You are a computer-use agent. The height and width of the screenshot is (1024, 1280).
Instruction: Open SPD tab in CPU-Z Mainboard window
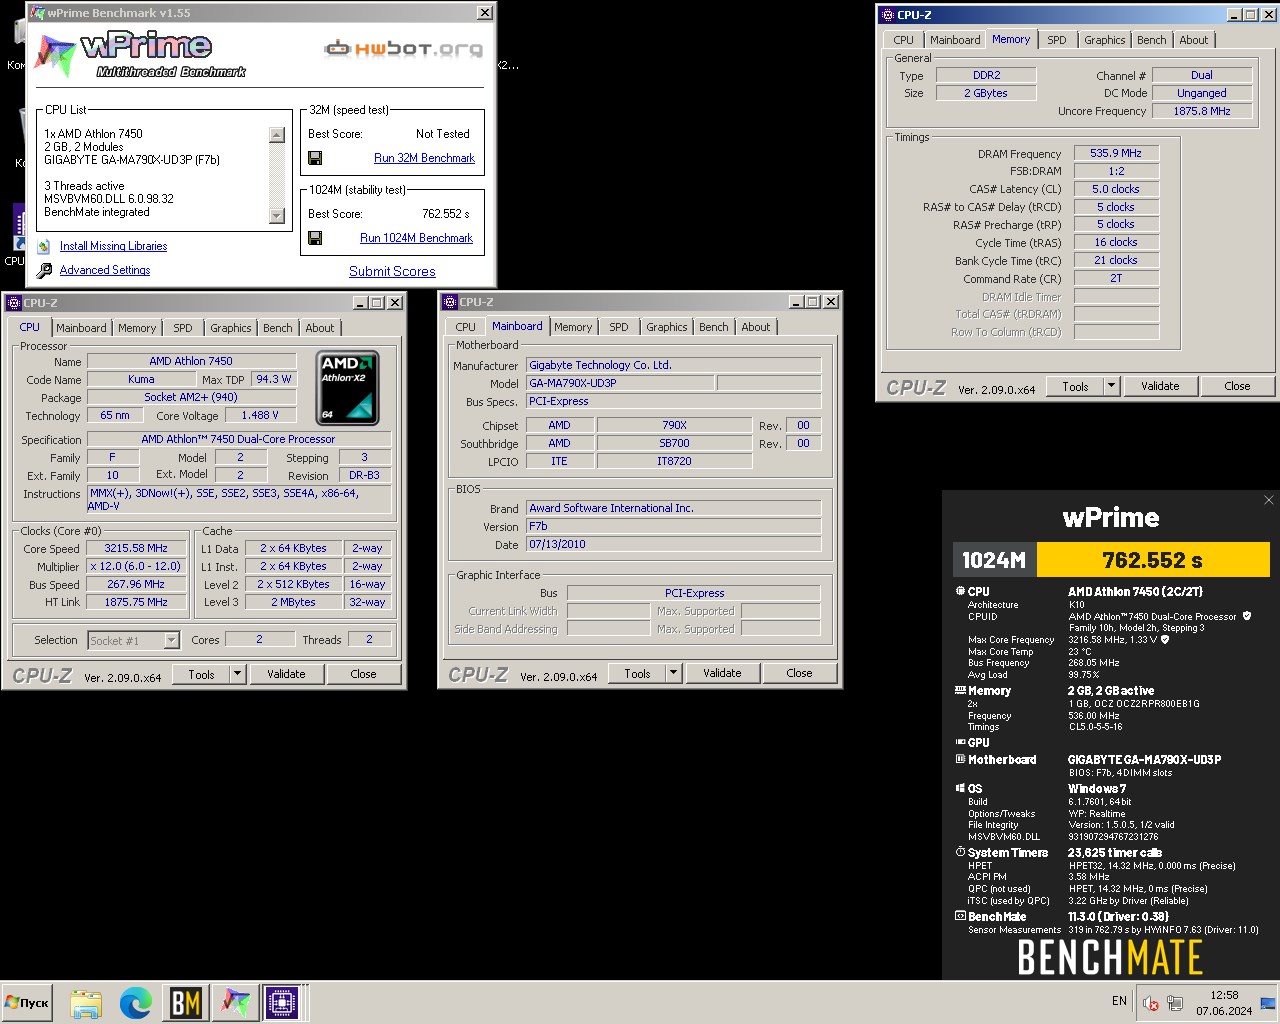pyautogui.click(x=619, y=327)
